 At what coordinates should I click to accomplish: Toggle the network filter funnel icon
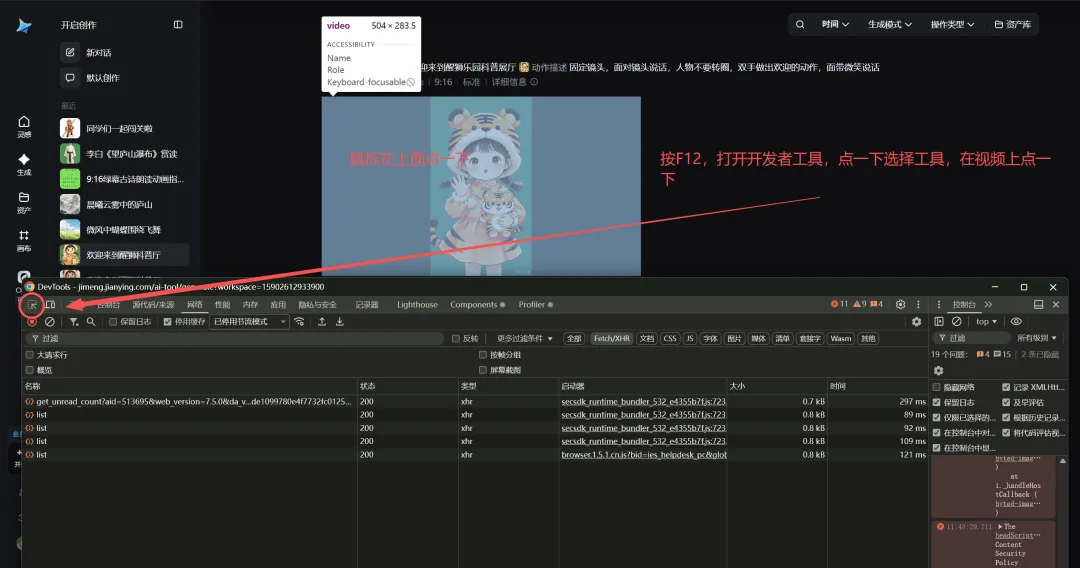tap(74, 322)
